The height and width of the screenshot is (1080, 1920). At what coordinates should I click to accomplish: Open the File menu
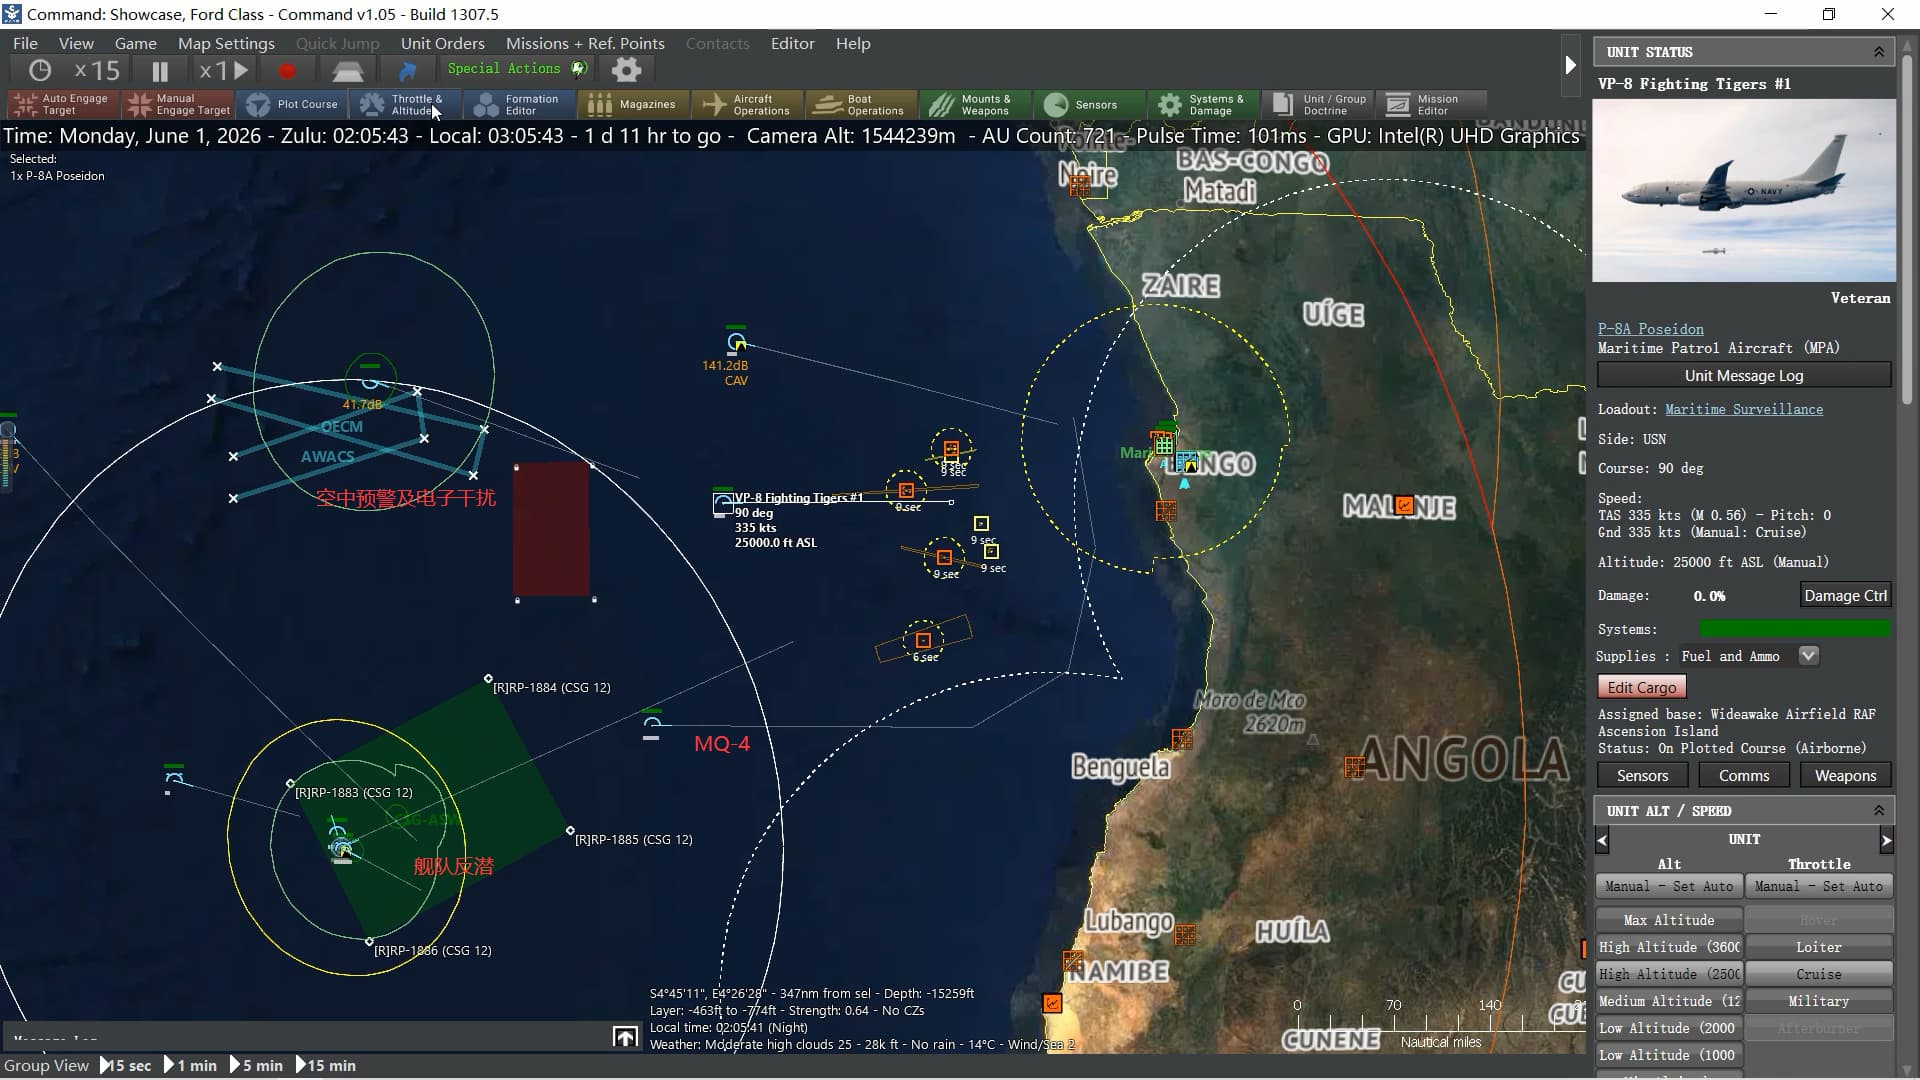click(25, 43)
